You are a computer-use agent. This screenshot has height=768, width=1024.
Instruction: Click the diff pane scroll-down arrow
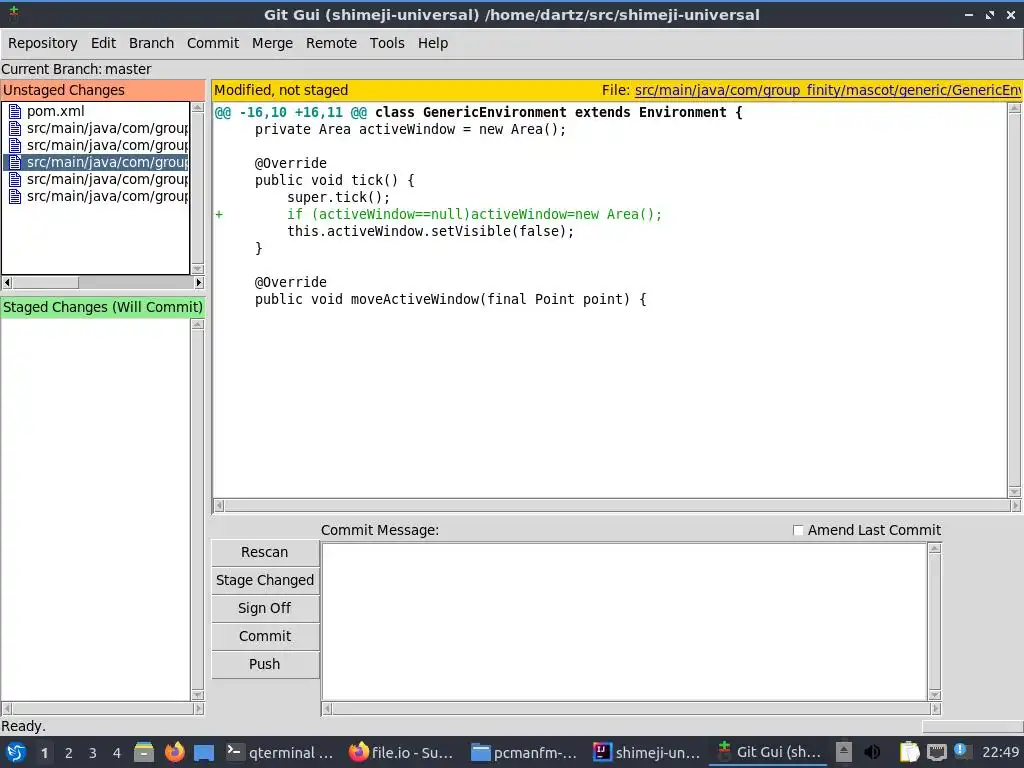coord(1014,492)
